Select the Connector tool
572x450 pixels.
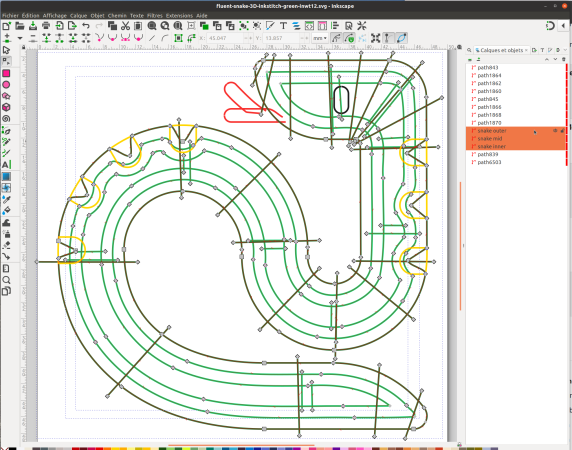click(x=6, y=257)
